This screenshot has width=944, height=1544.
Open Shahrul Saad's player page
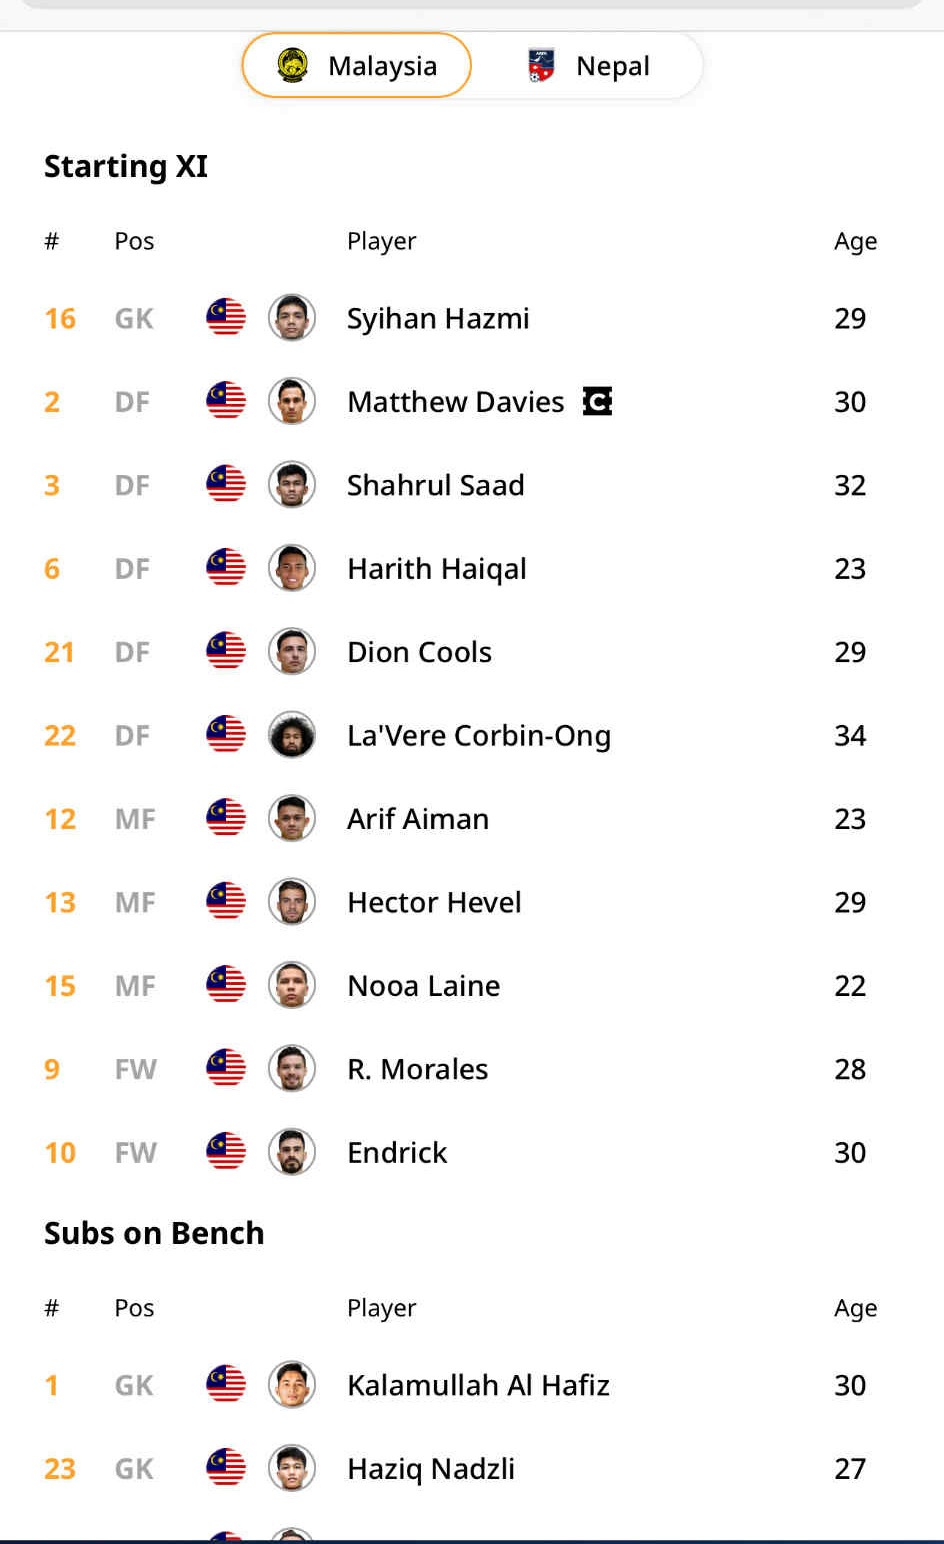pos(435,485)
